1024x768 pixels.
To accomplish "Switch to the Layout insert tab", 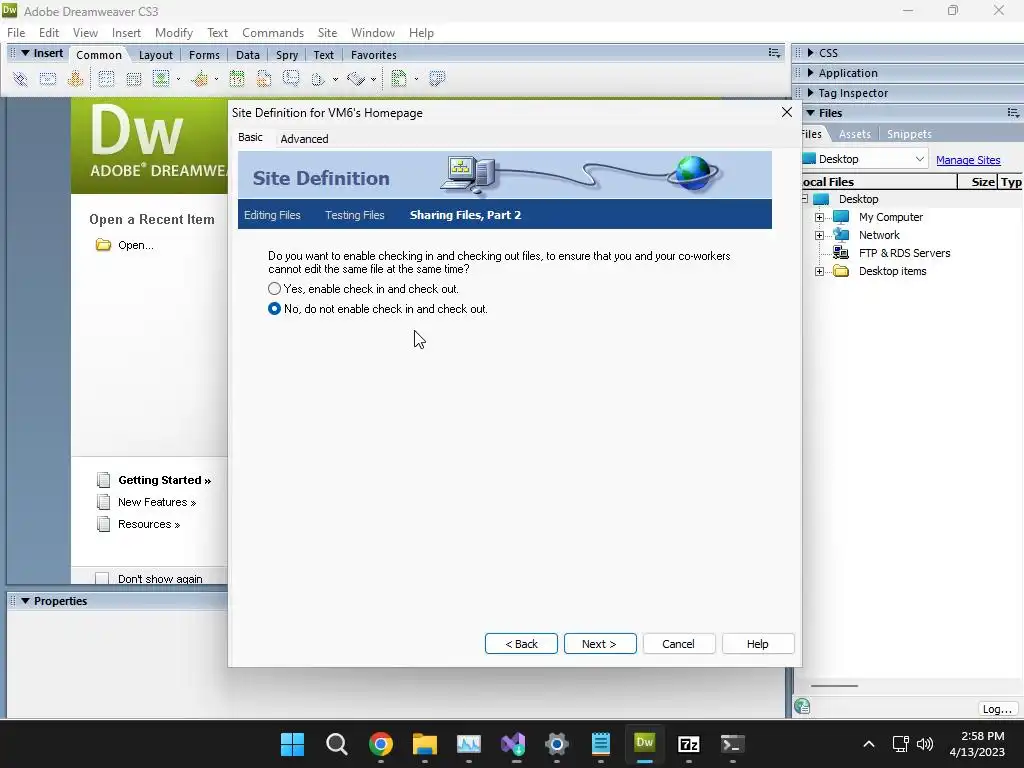I will pyautogui.click(x=155, y=55).
